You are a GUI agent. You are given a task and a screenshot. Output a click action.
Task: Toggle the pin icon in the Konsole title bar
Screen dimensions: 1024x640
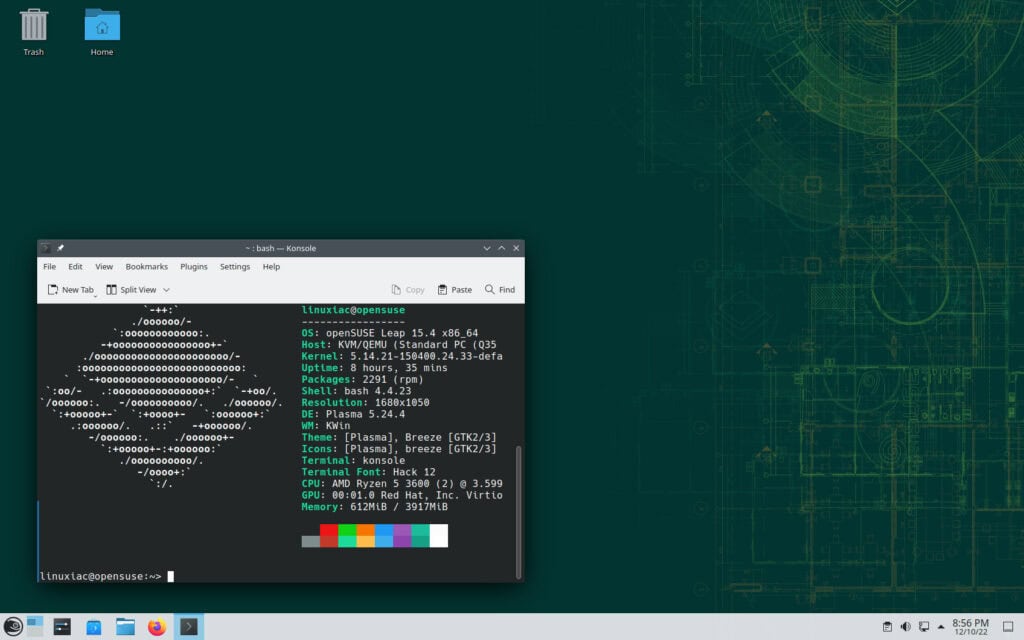[60, 248]
